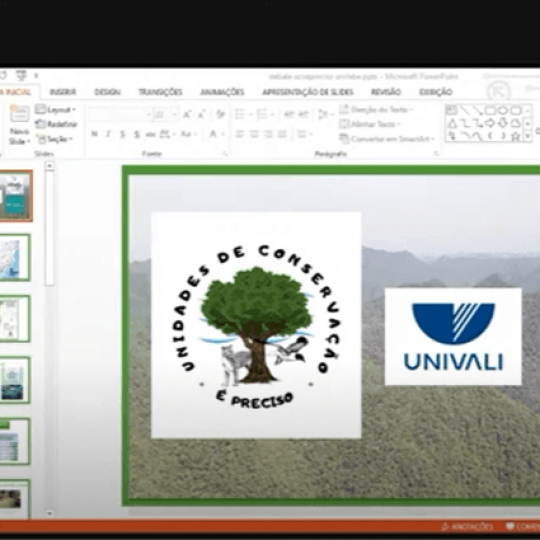This screenshot has width=540, height=540.
Task: Open Apresentação de Slides tab
Action: pos(308,92)
